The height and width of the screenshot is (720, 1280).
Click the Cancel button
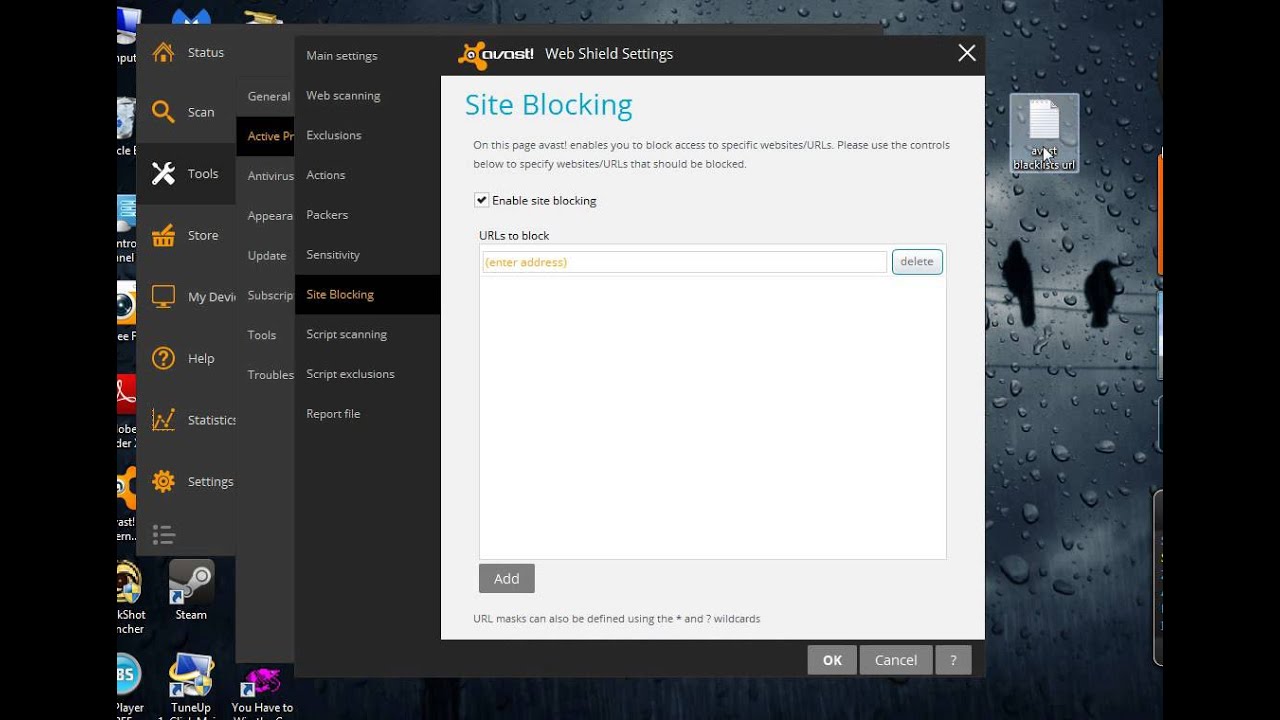[x=896, y=659]
